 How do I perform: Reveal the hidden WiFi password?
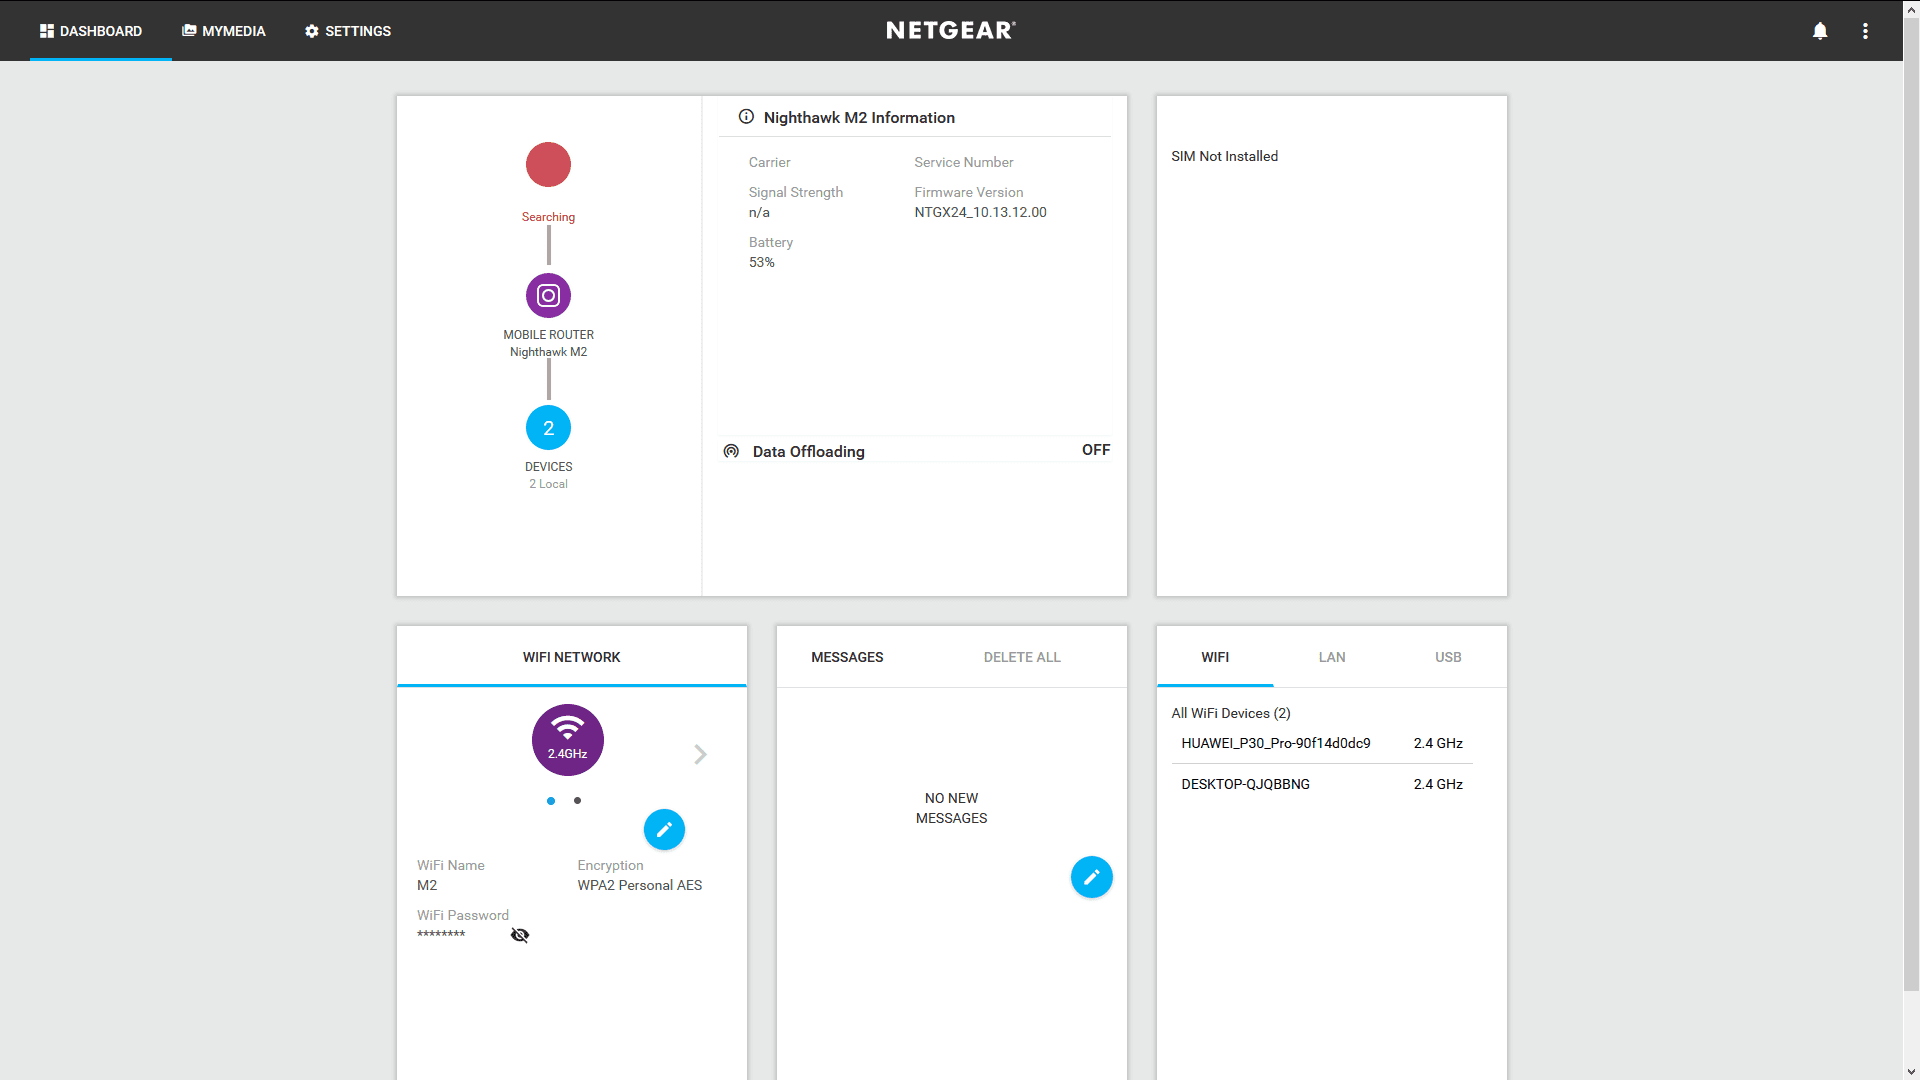coord(520,935)
